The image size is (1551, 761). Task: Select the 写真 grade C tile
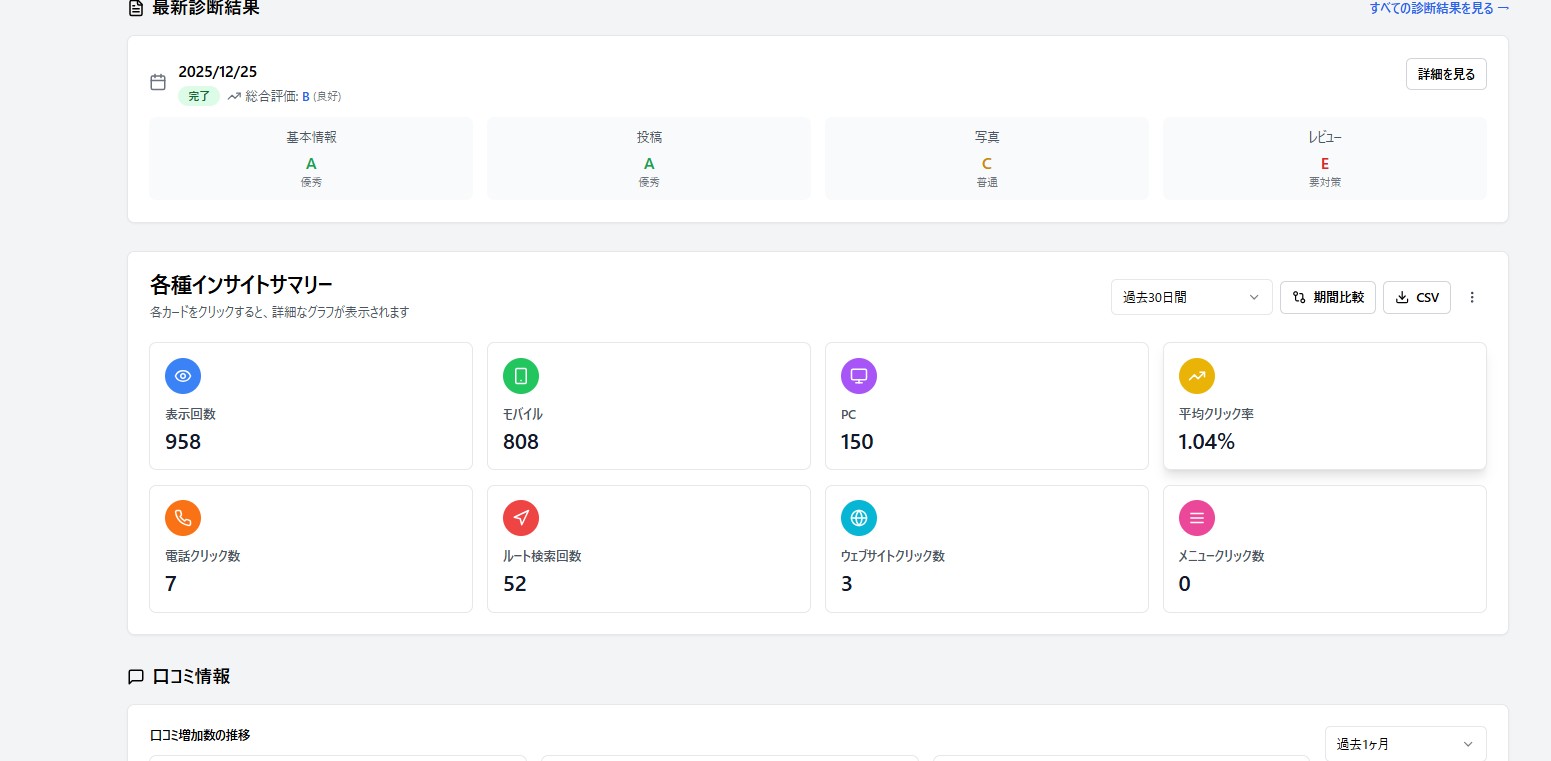click(987, 159)
